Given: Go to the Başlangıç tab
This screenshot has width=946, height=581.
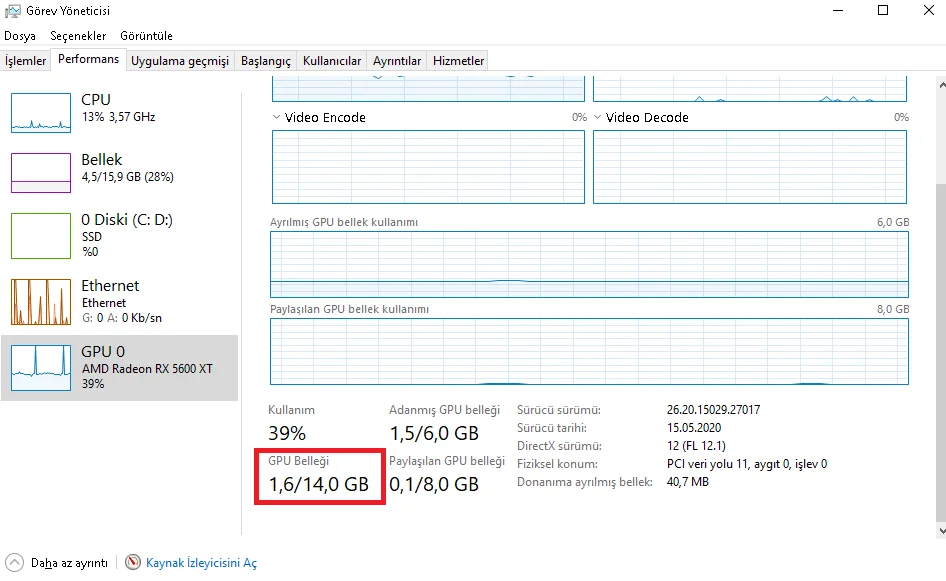Looking at the screenshot, I should (265, 61).
